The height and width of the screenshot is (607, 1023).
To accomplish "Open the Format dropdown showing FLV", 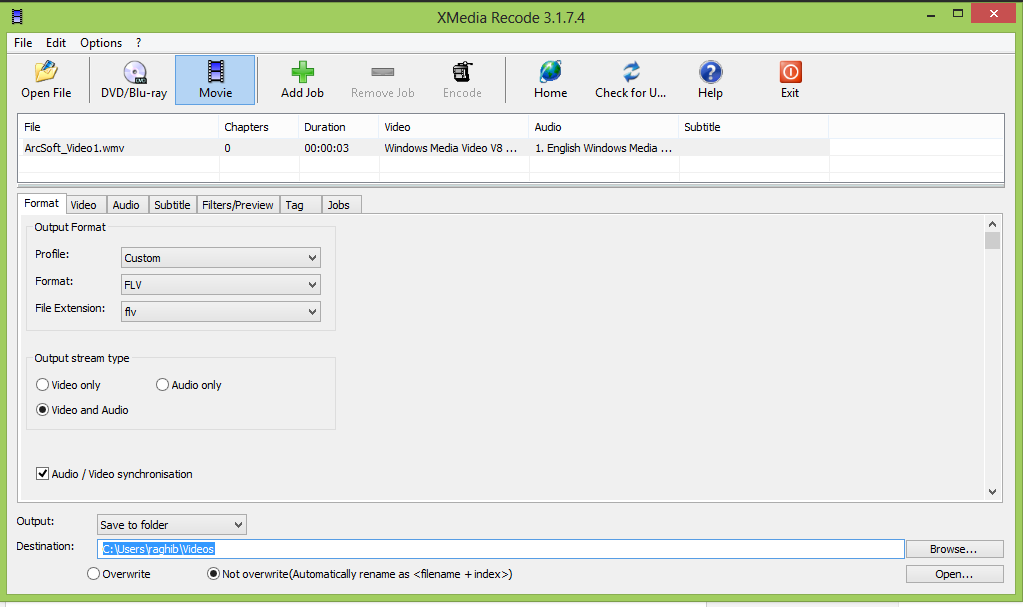I will click(x=220, y=285).
